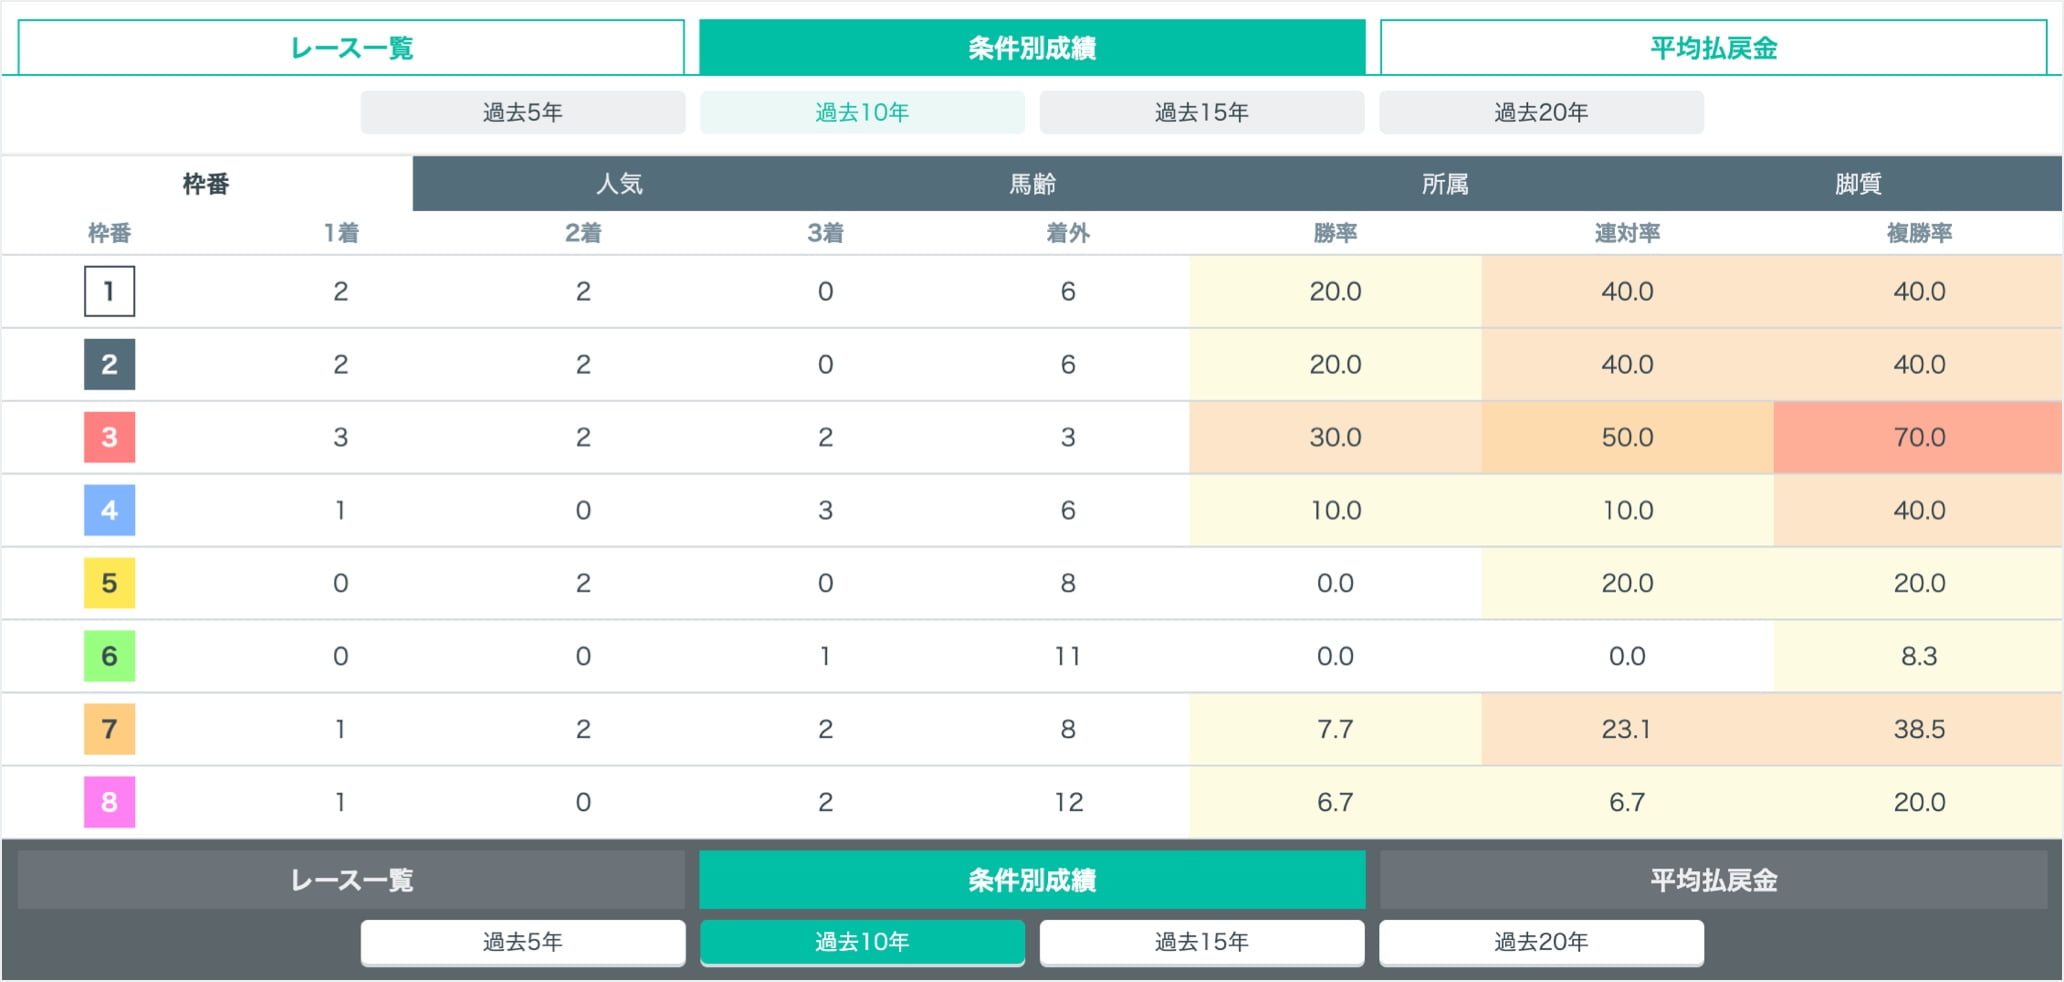The height and width of the screenshot is (982, 2064).
Task: Choose the top 過去5年 period filter
Action: tap(523, 112)
